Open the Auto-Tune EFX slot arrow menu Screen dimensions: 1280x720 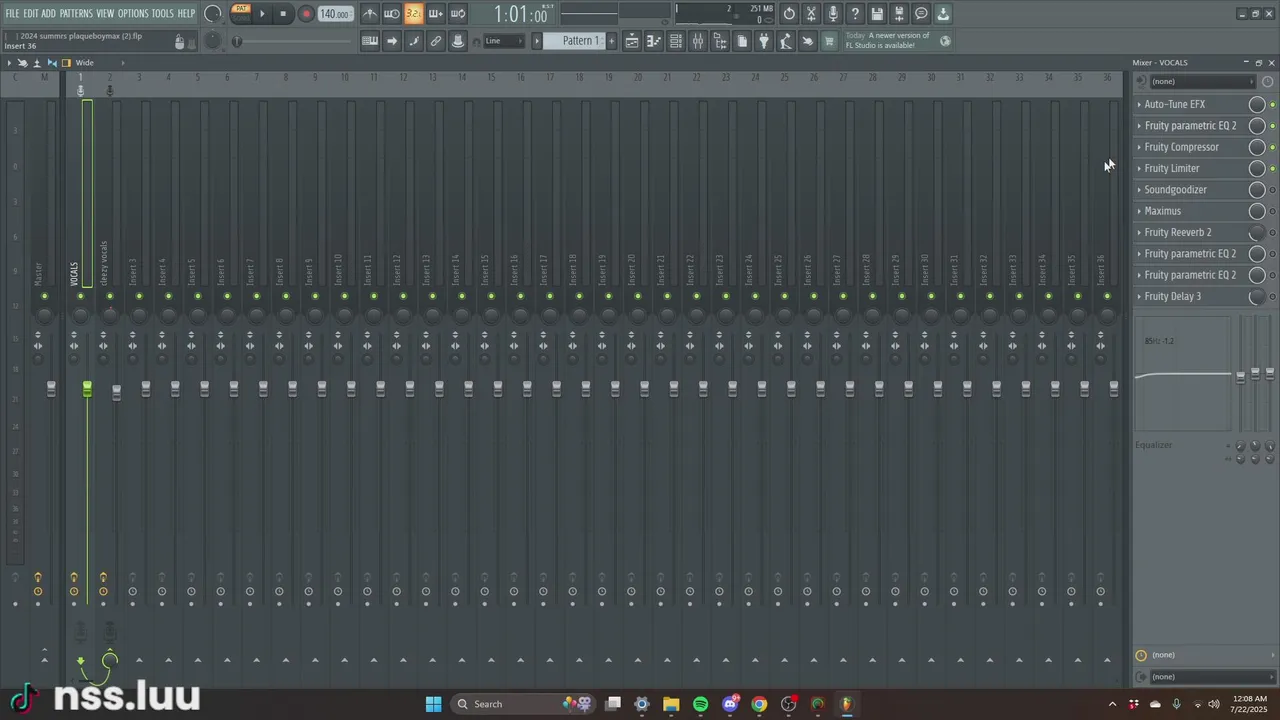(1139, 104)
